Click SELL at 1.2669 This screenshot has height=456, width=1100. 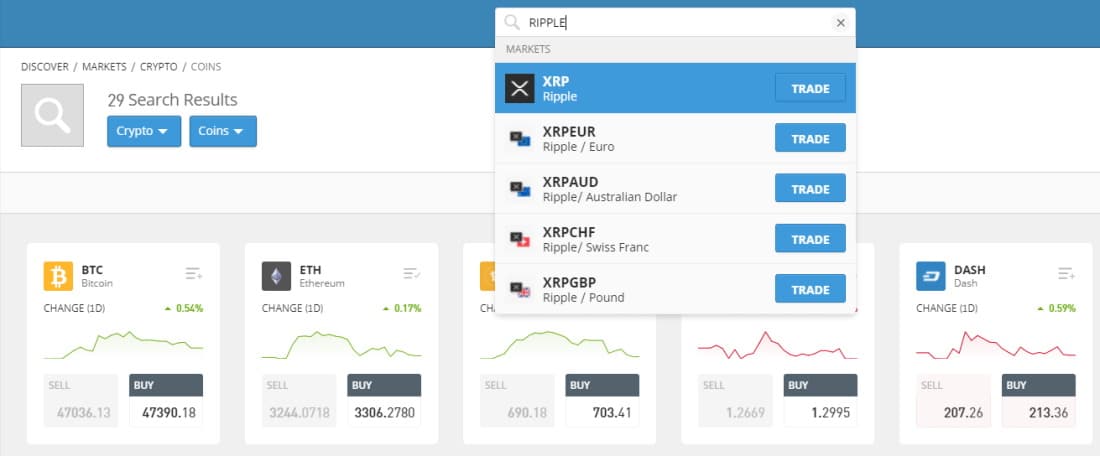(735, 401)
